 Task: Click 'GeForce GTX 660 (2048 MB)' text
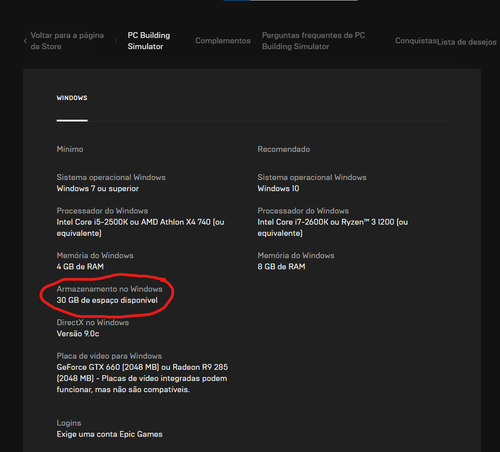click(107, 367)
